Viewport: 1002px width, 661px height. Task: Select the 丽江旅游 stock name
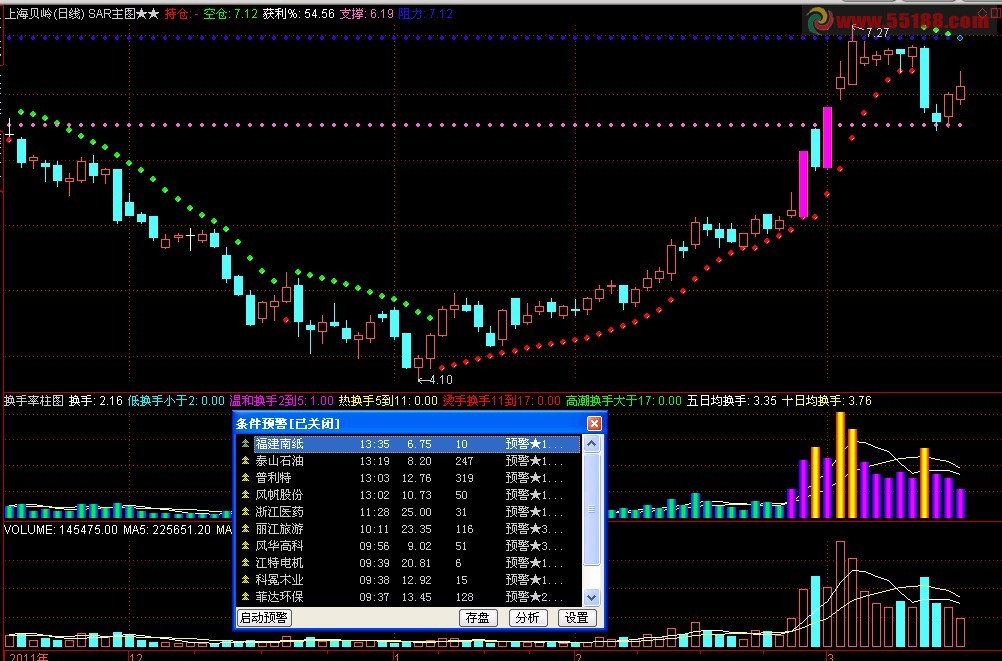(x=279, y=529)
